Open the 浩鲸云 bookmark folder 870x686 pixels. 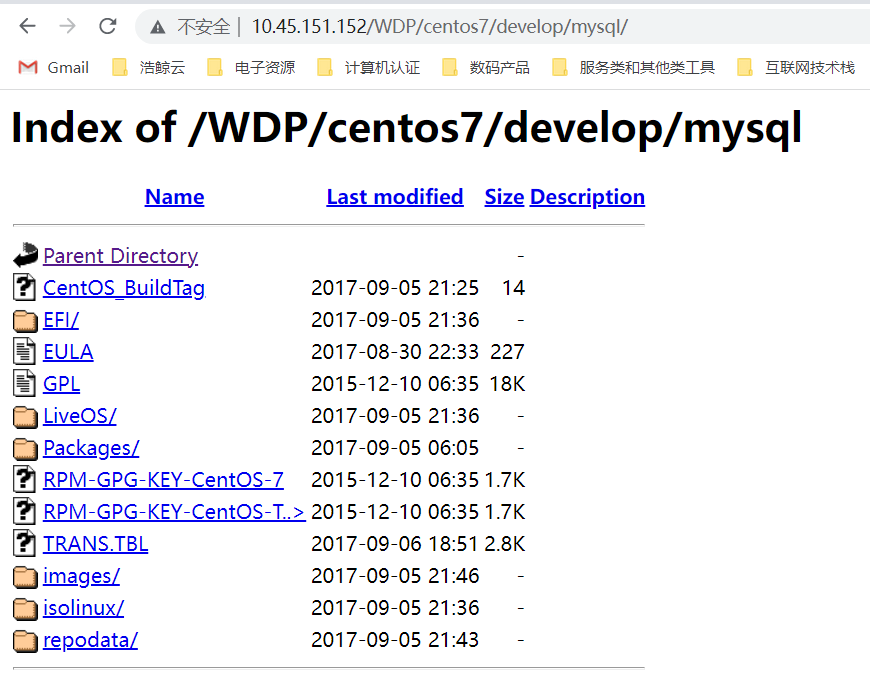point(148,68)
